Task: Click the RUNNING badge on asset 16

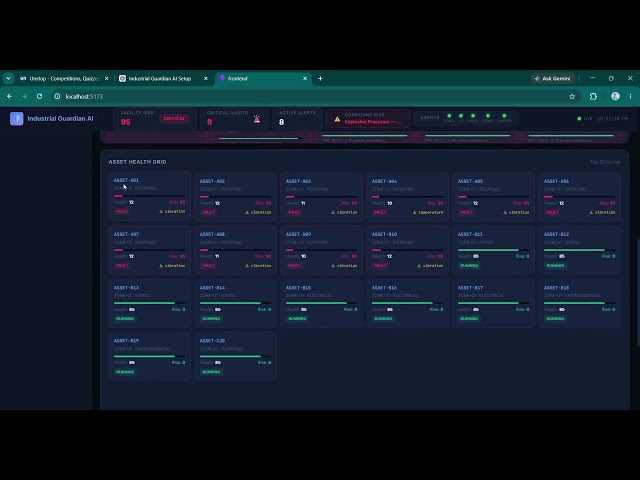Action: [x=383, y=319]
